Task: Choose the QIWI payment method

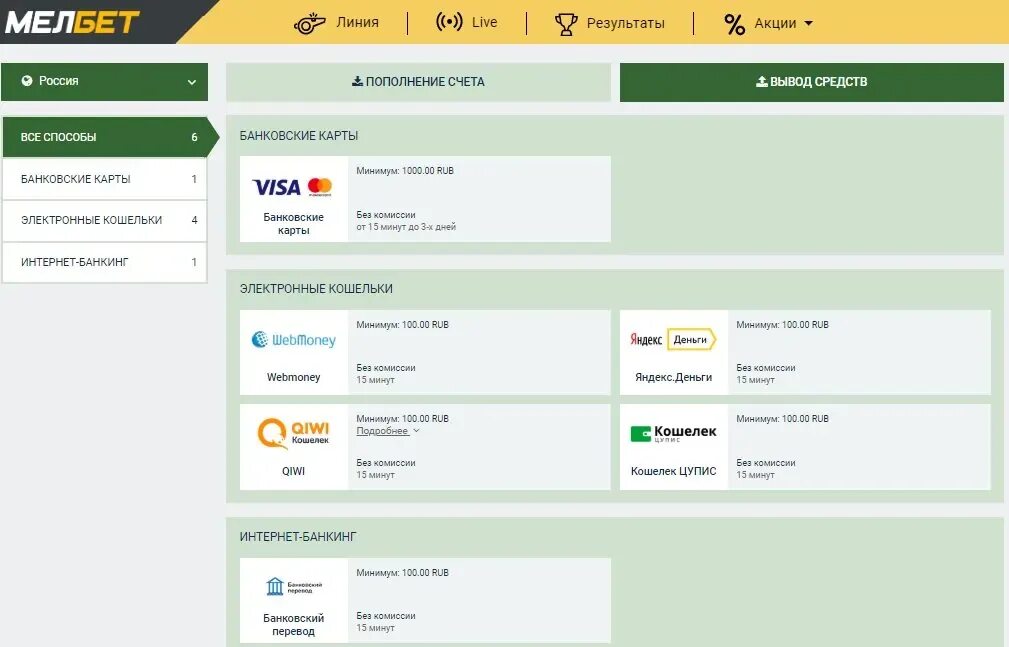Action: point(425,447)
